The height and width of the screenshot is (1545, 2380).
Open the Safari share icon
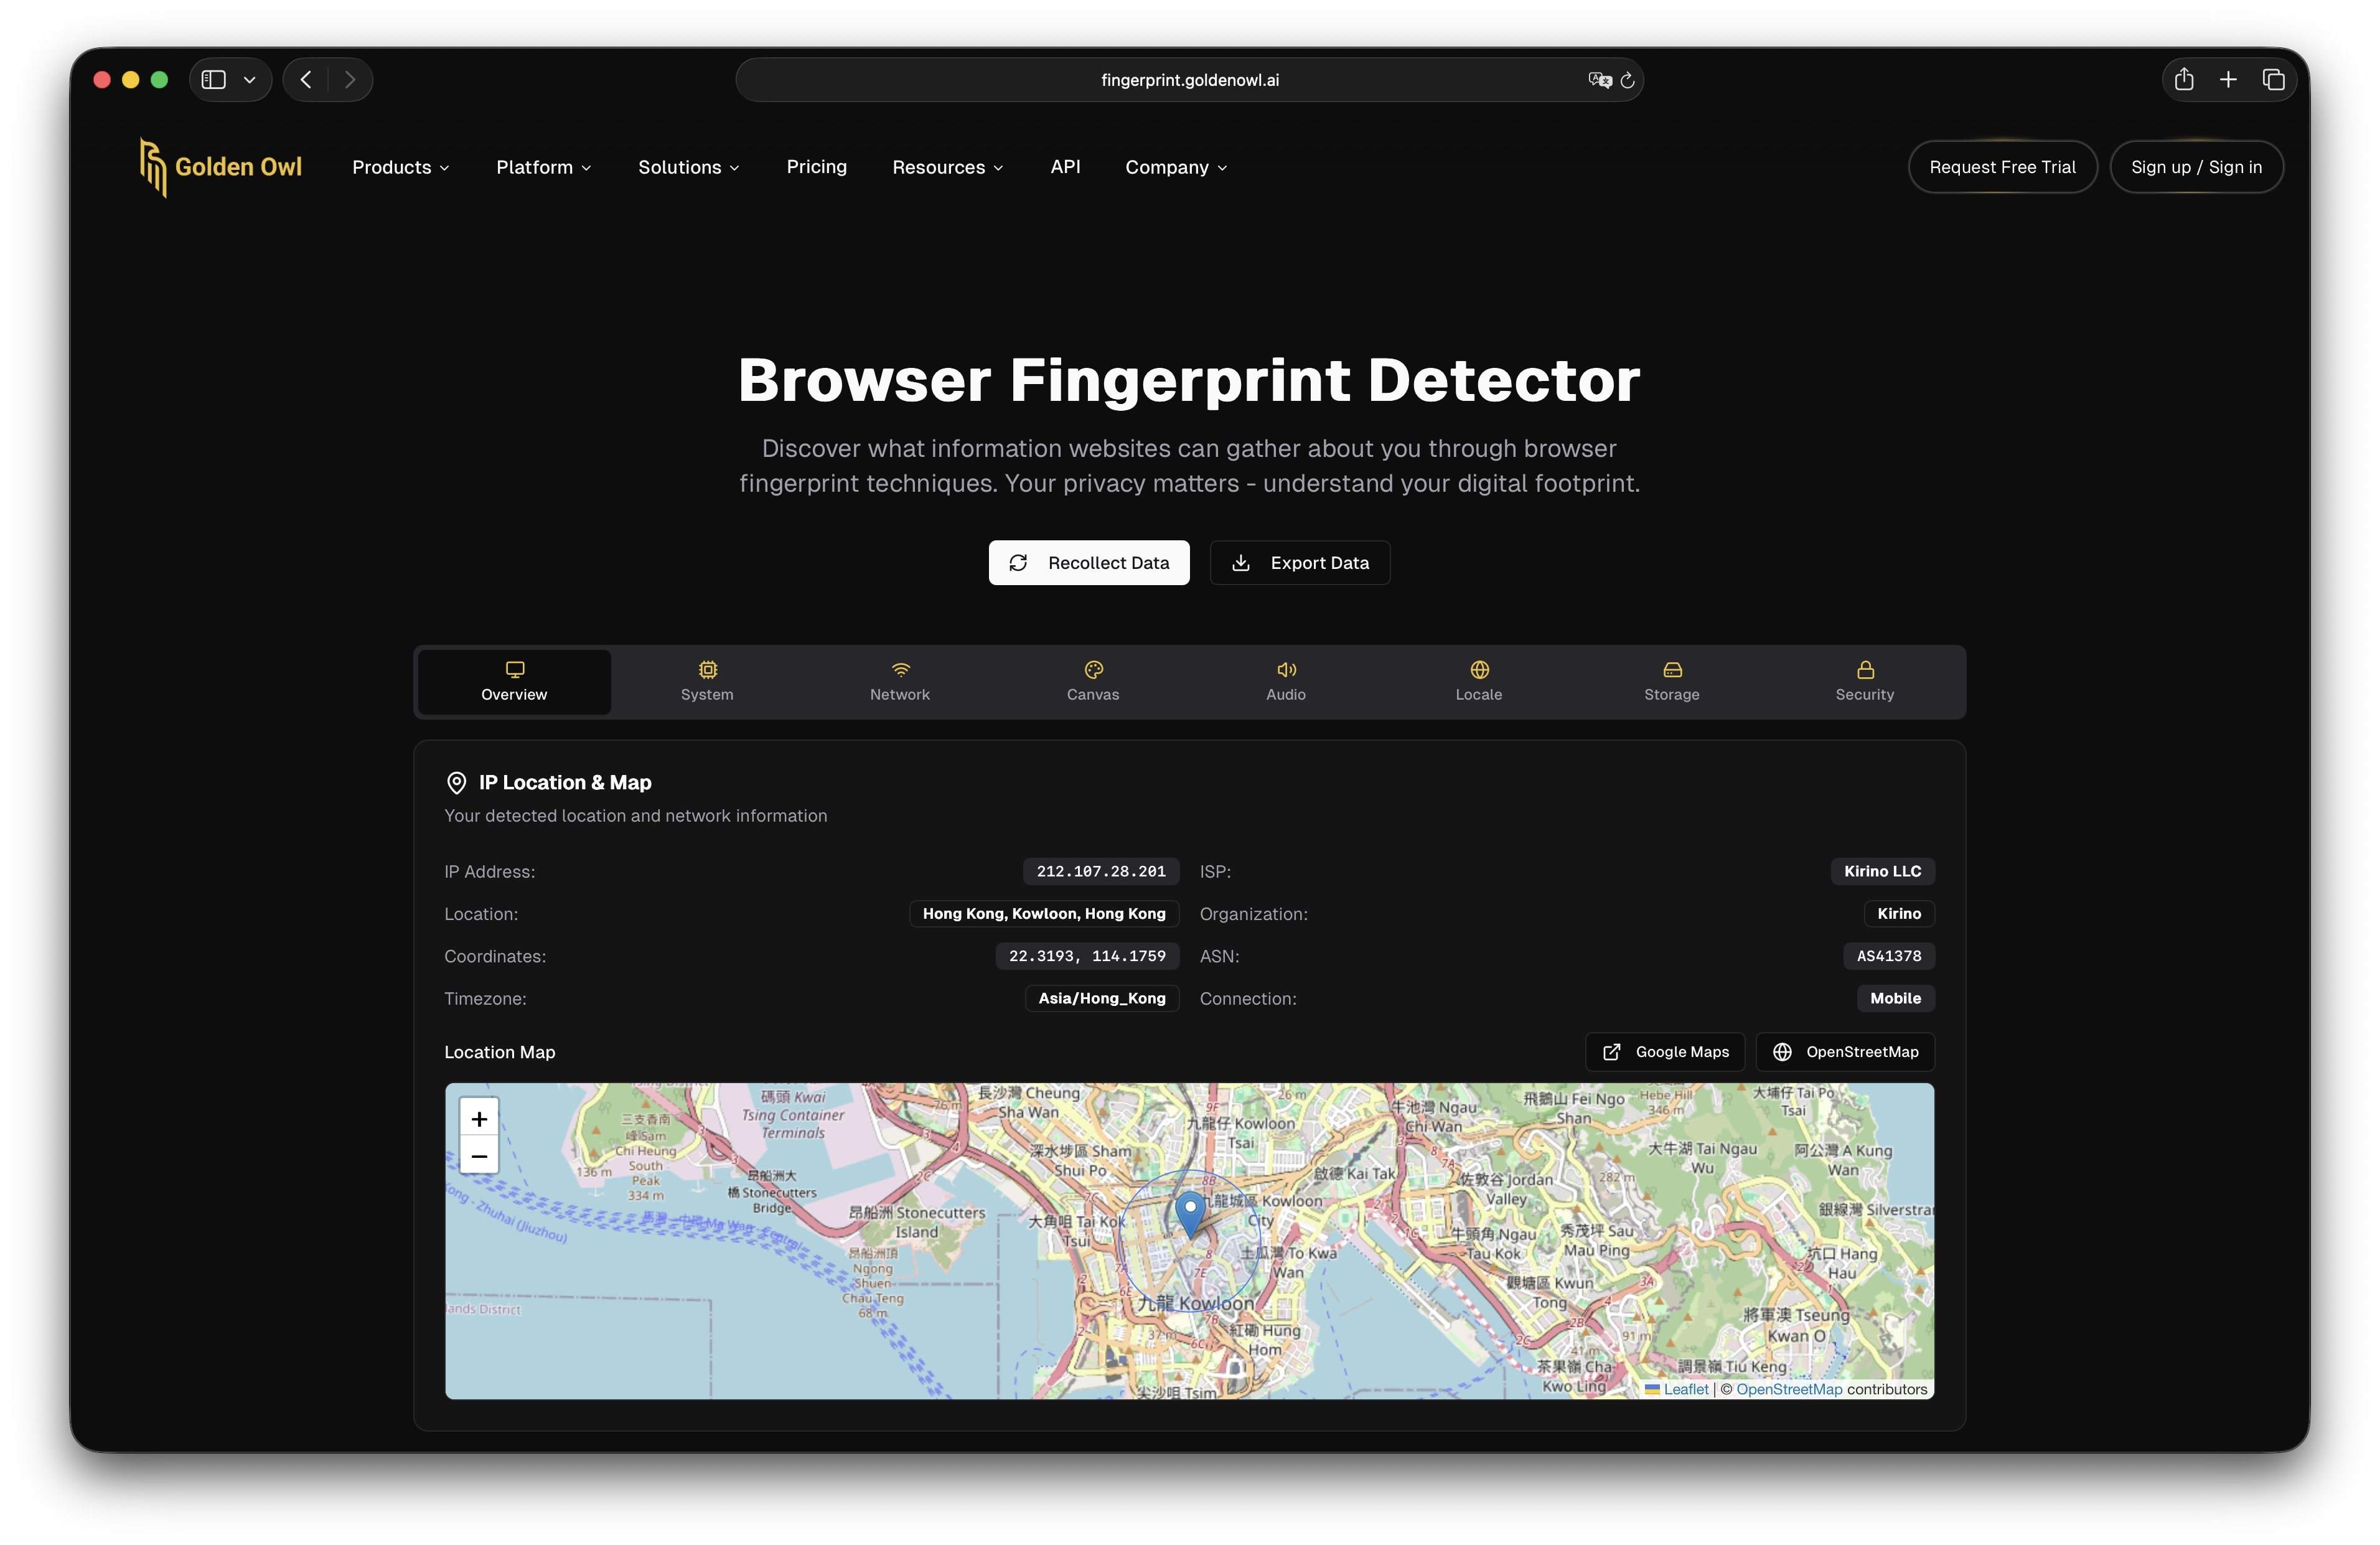point(2184,80)
